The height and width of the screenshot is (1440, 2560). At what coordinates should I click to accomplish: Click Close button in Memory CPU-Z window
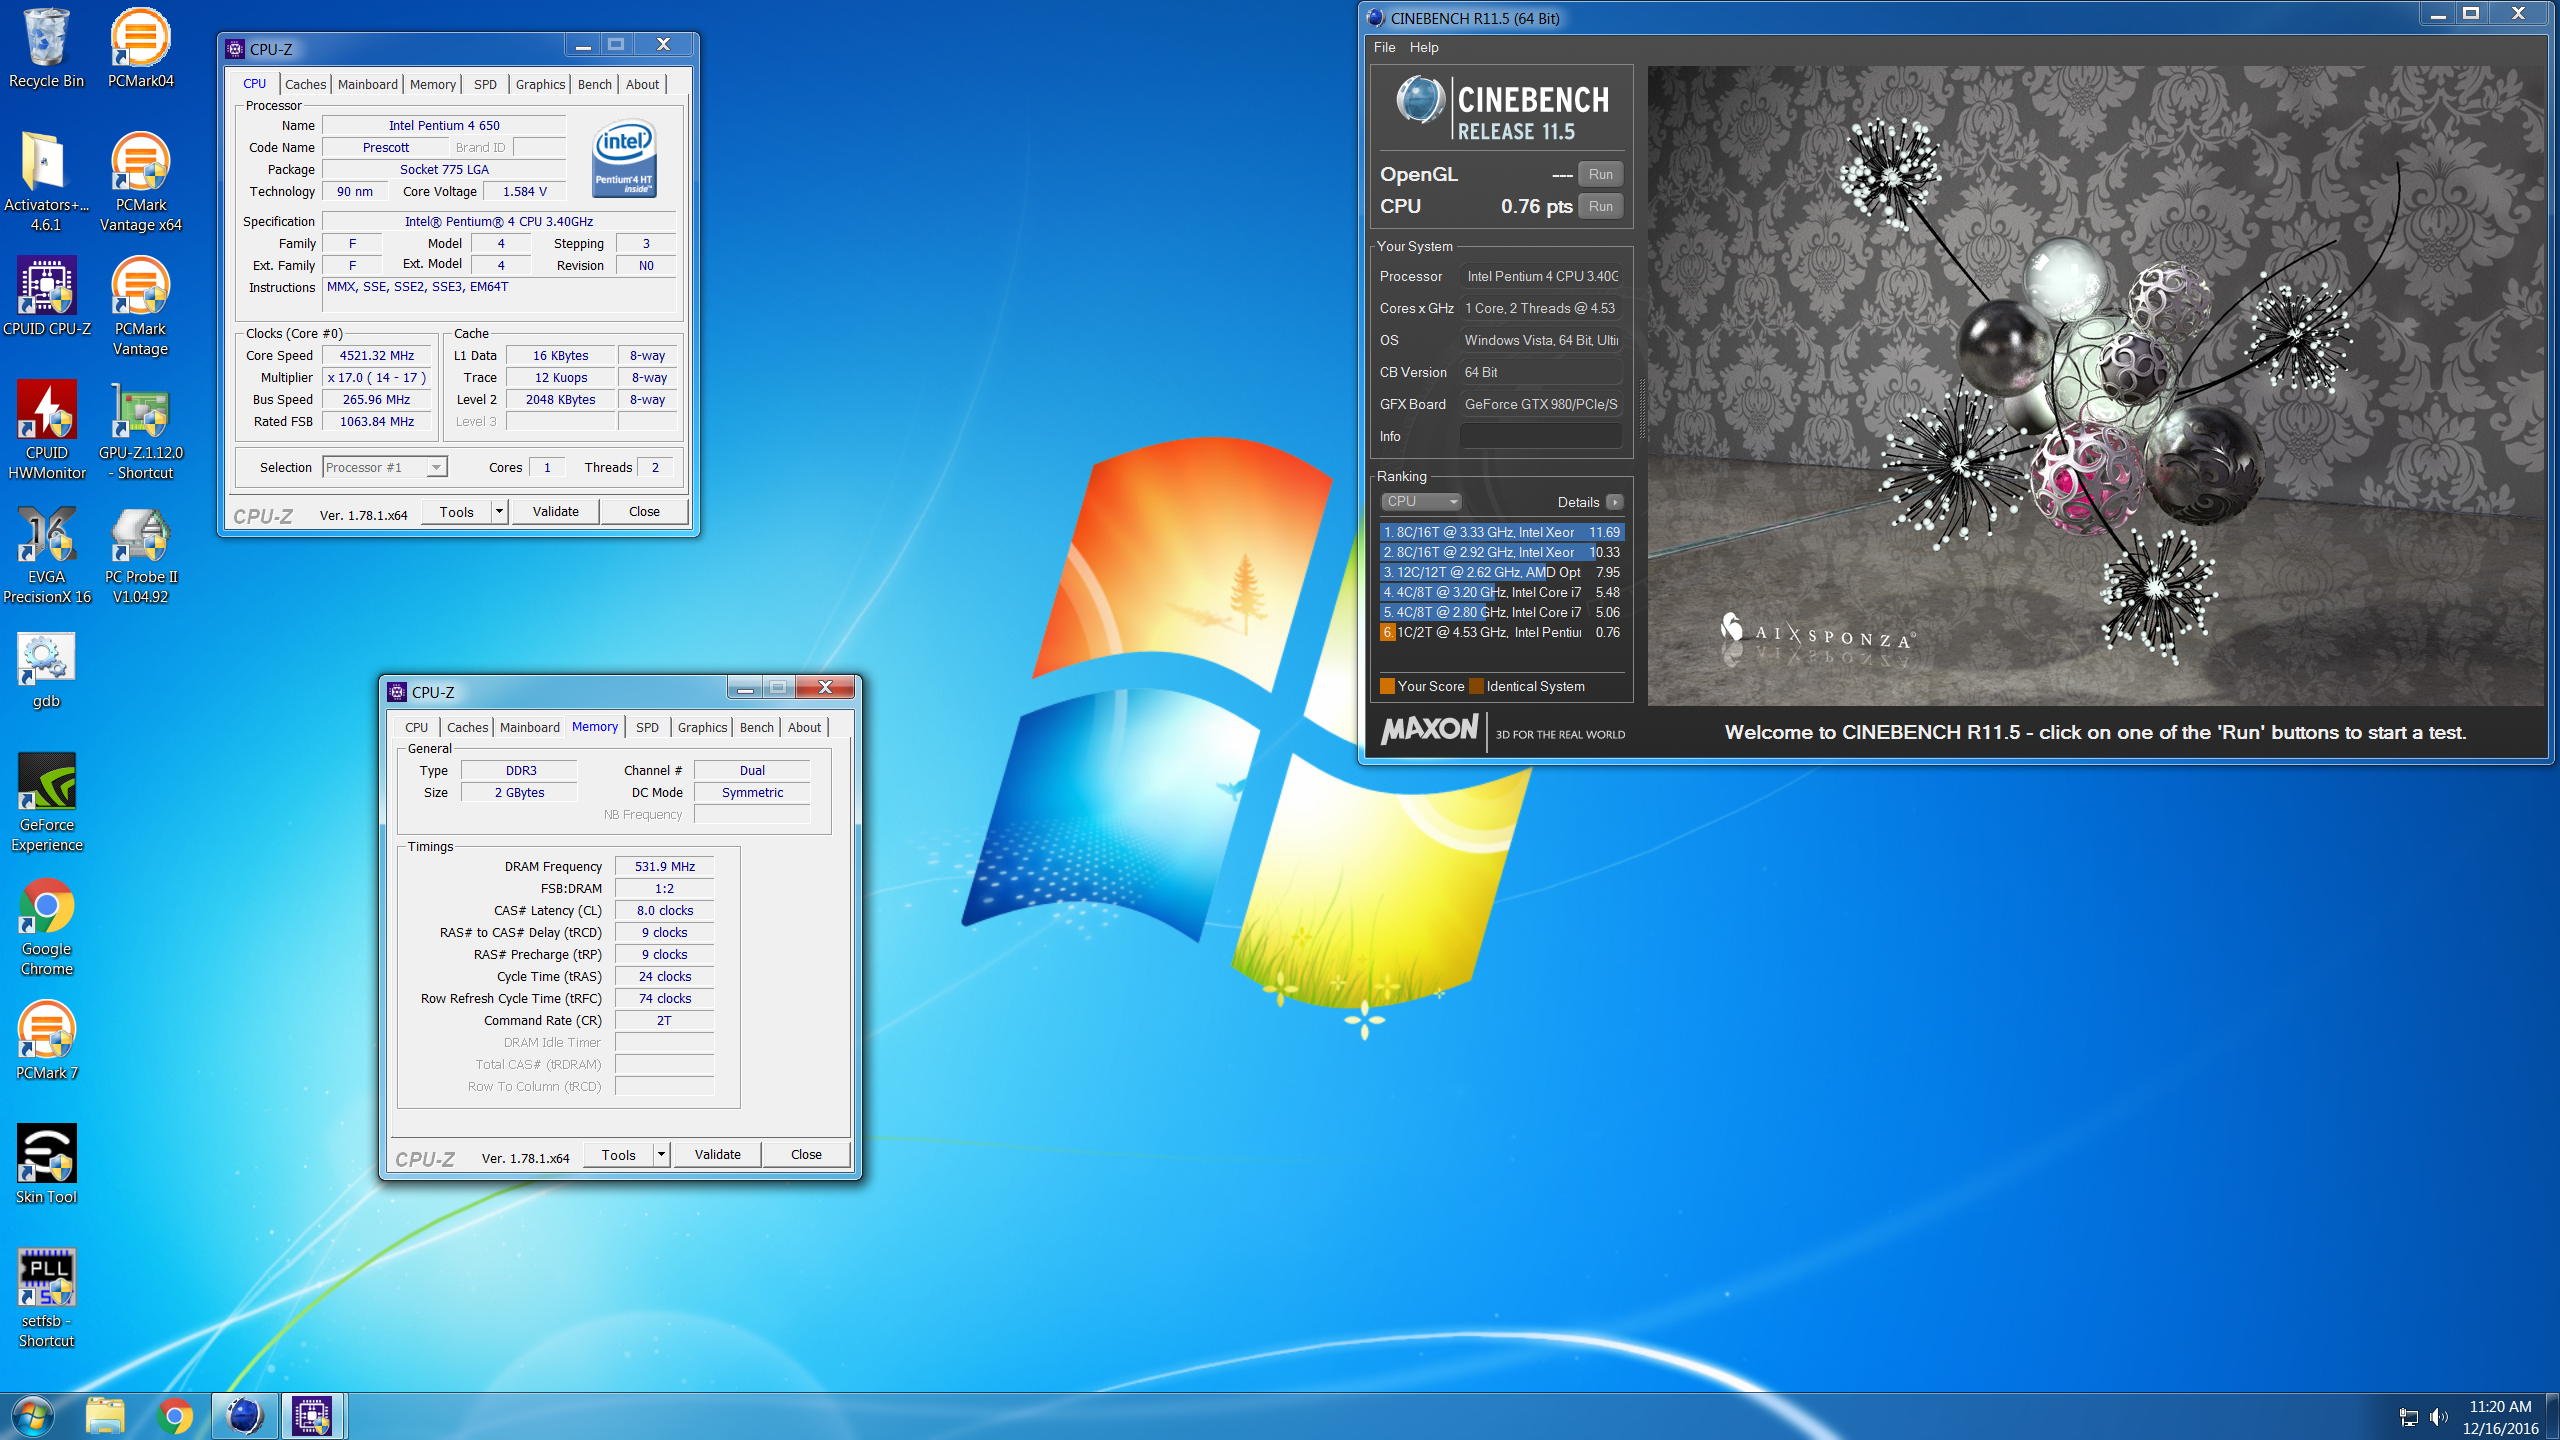point(806,1154)
